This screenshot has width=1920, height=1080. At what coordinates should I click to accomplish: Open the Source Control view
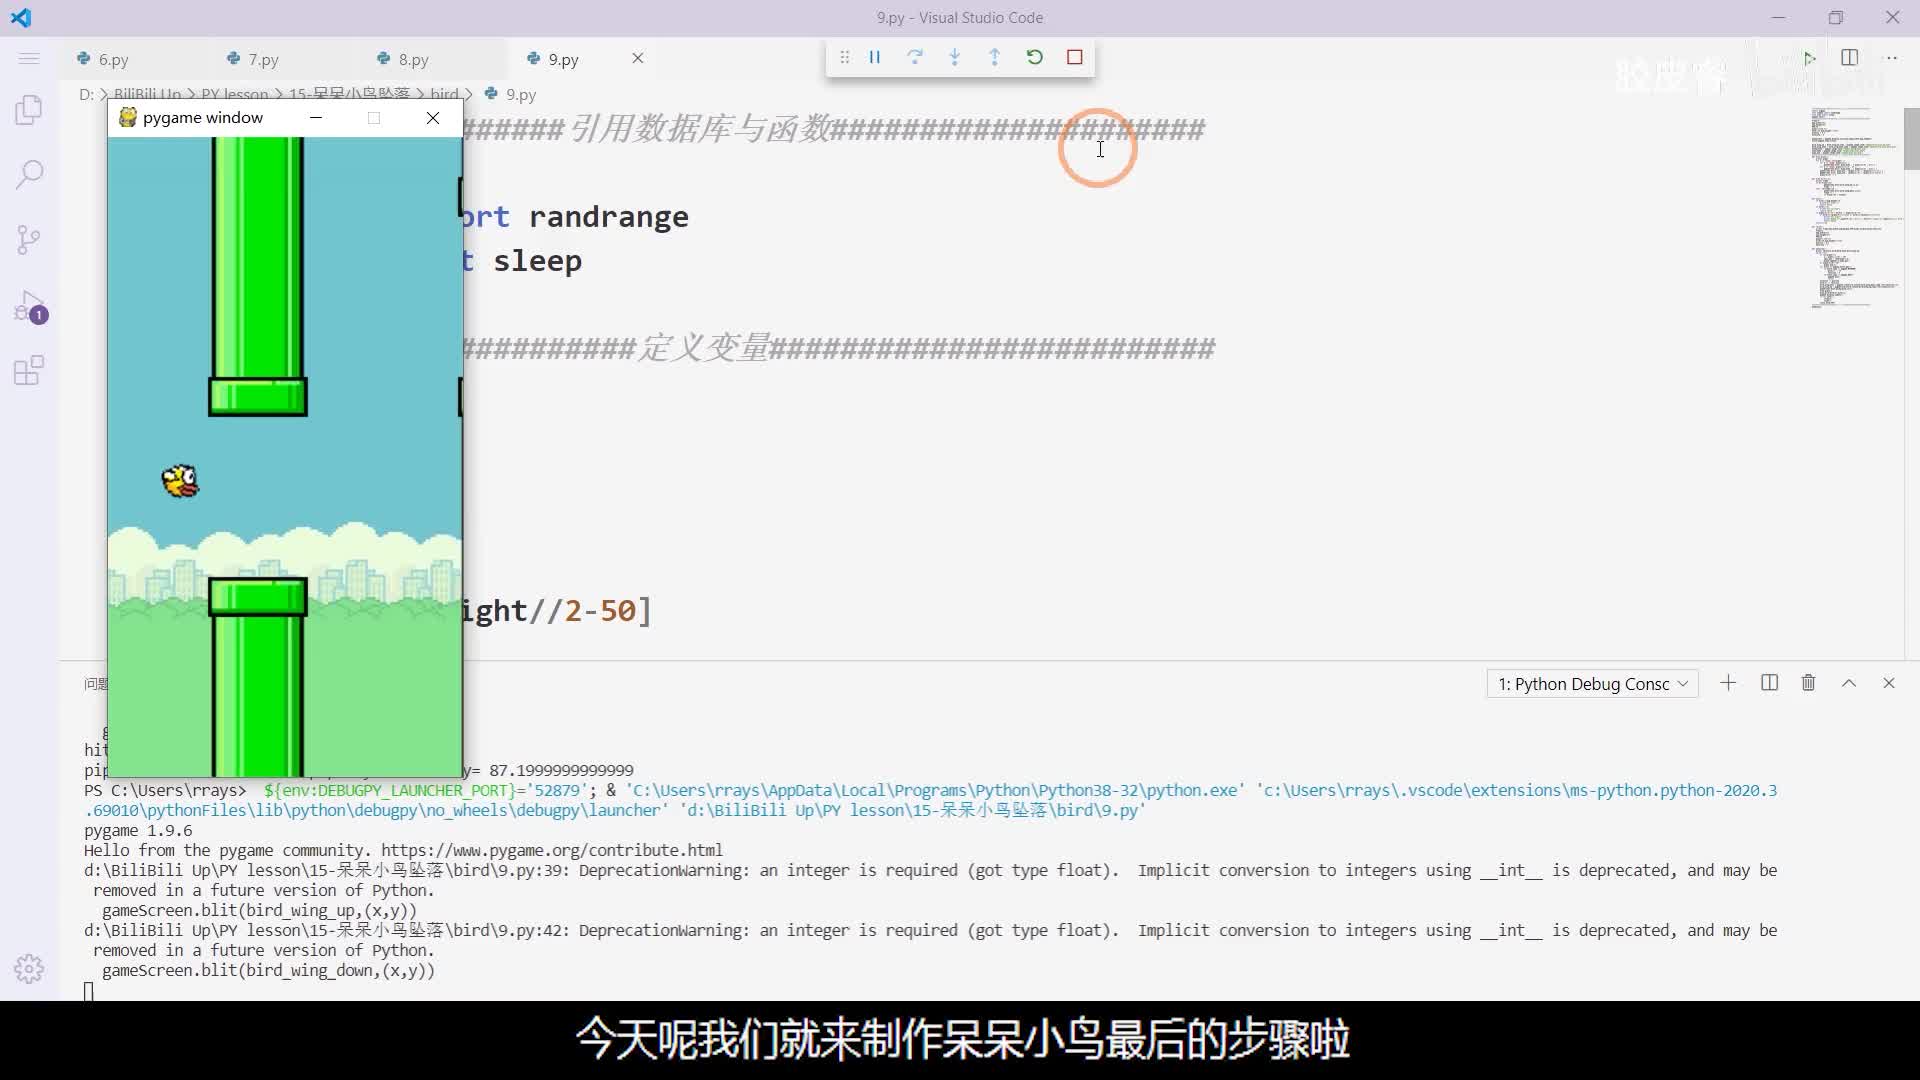[x=29, y=240]
